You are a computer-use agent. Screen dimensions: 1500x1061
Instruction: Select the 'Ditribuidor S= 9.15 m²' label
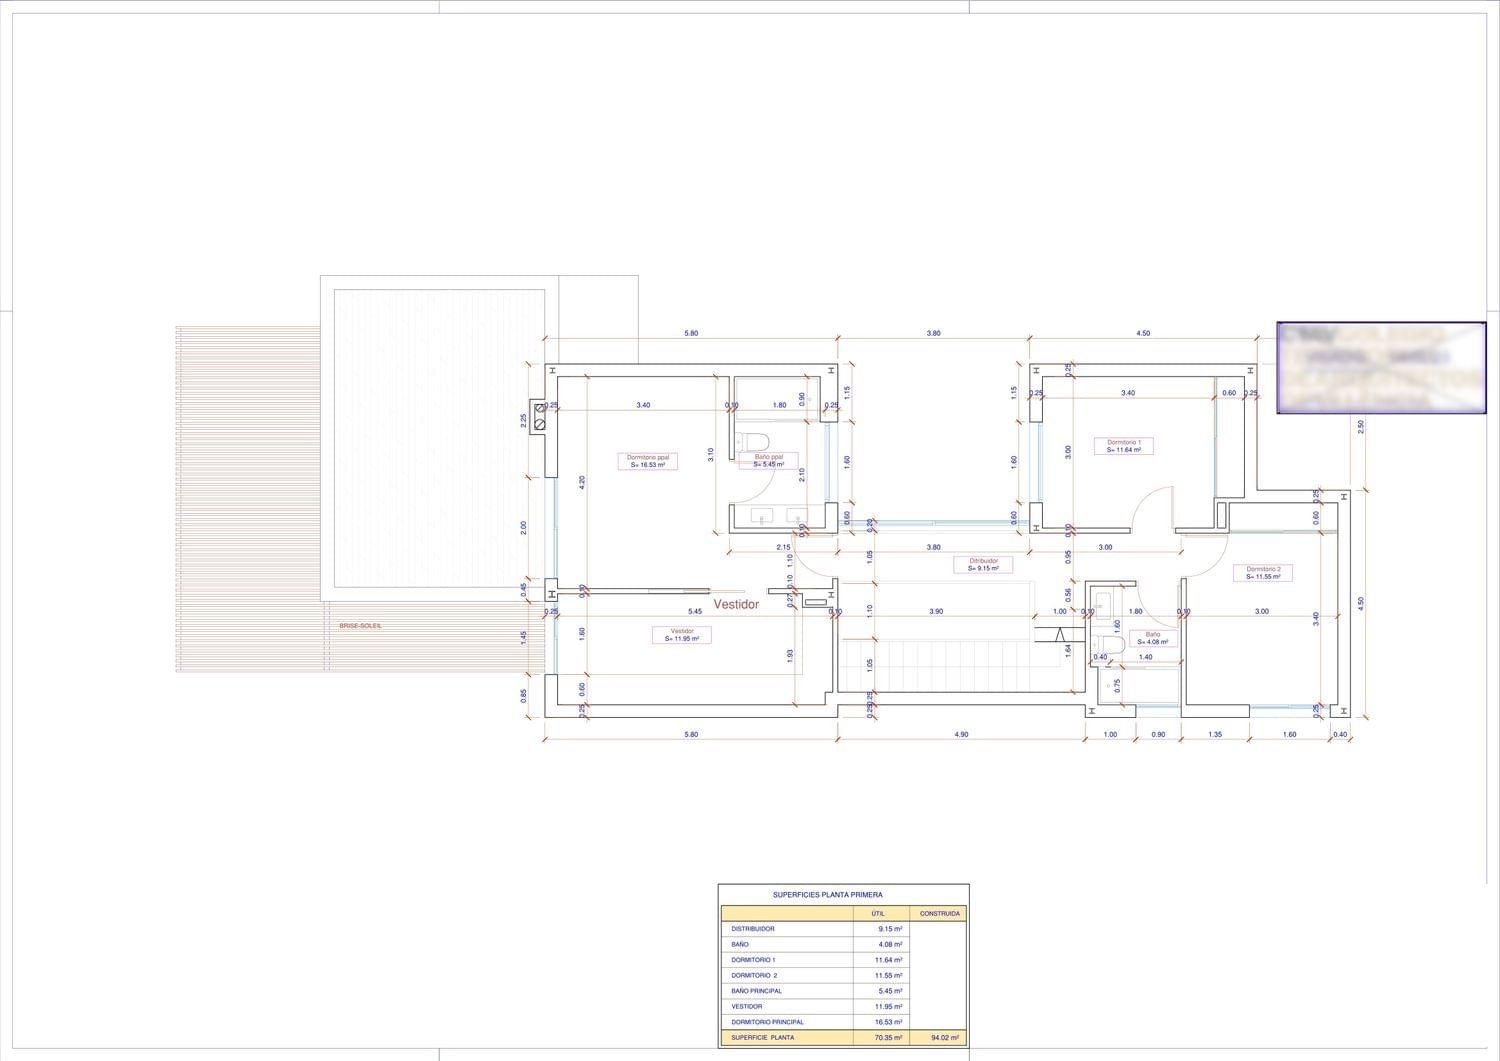pyautogui.click(x=984, y=565)
